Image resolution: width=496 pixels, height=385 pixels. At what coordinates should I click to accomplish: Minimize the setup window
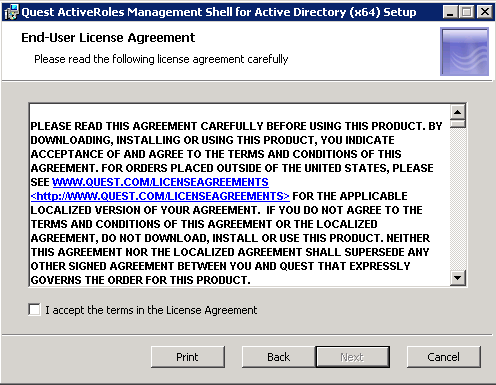tap(450, 12)
